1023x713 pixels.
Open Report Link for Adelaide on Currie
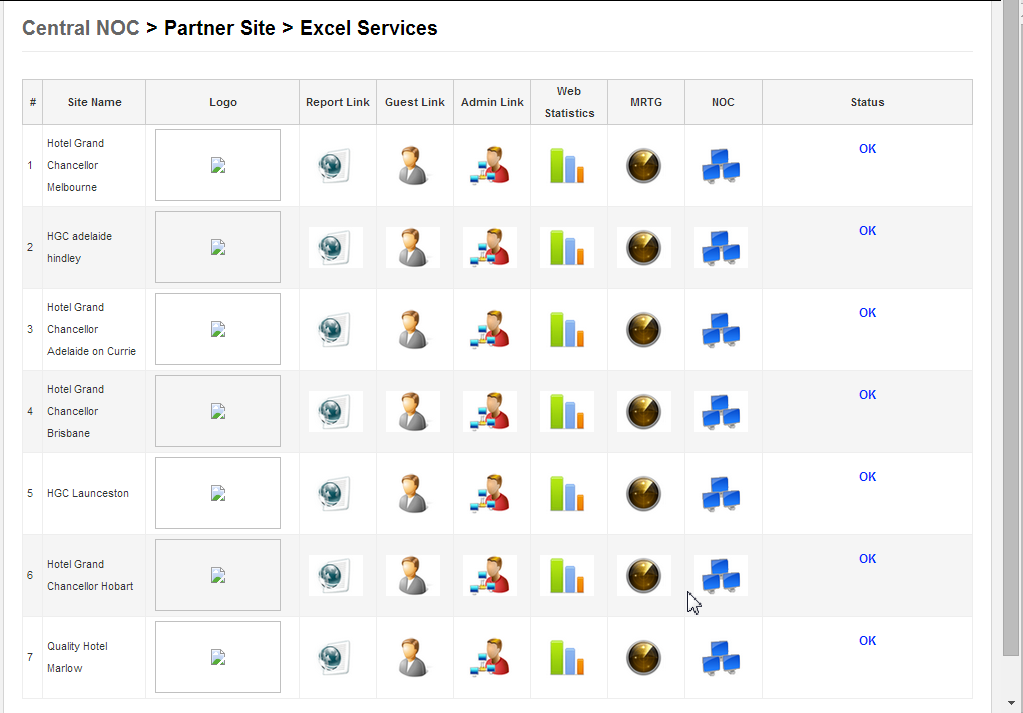335,329
